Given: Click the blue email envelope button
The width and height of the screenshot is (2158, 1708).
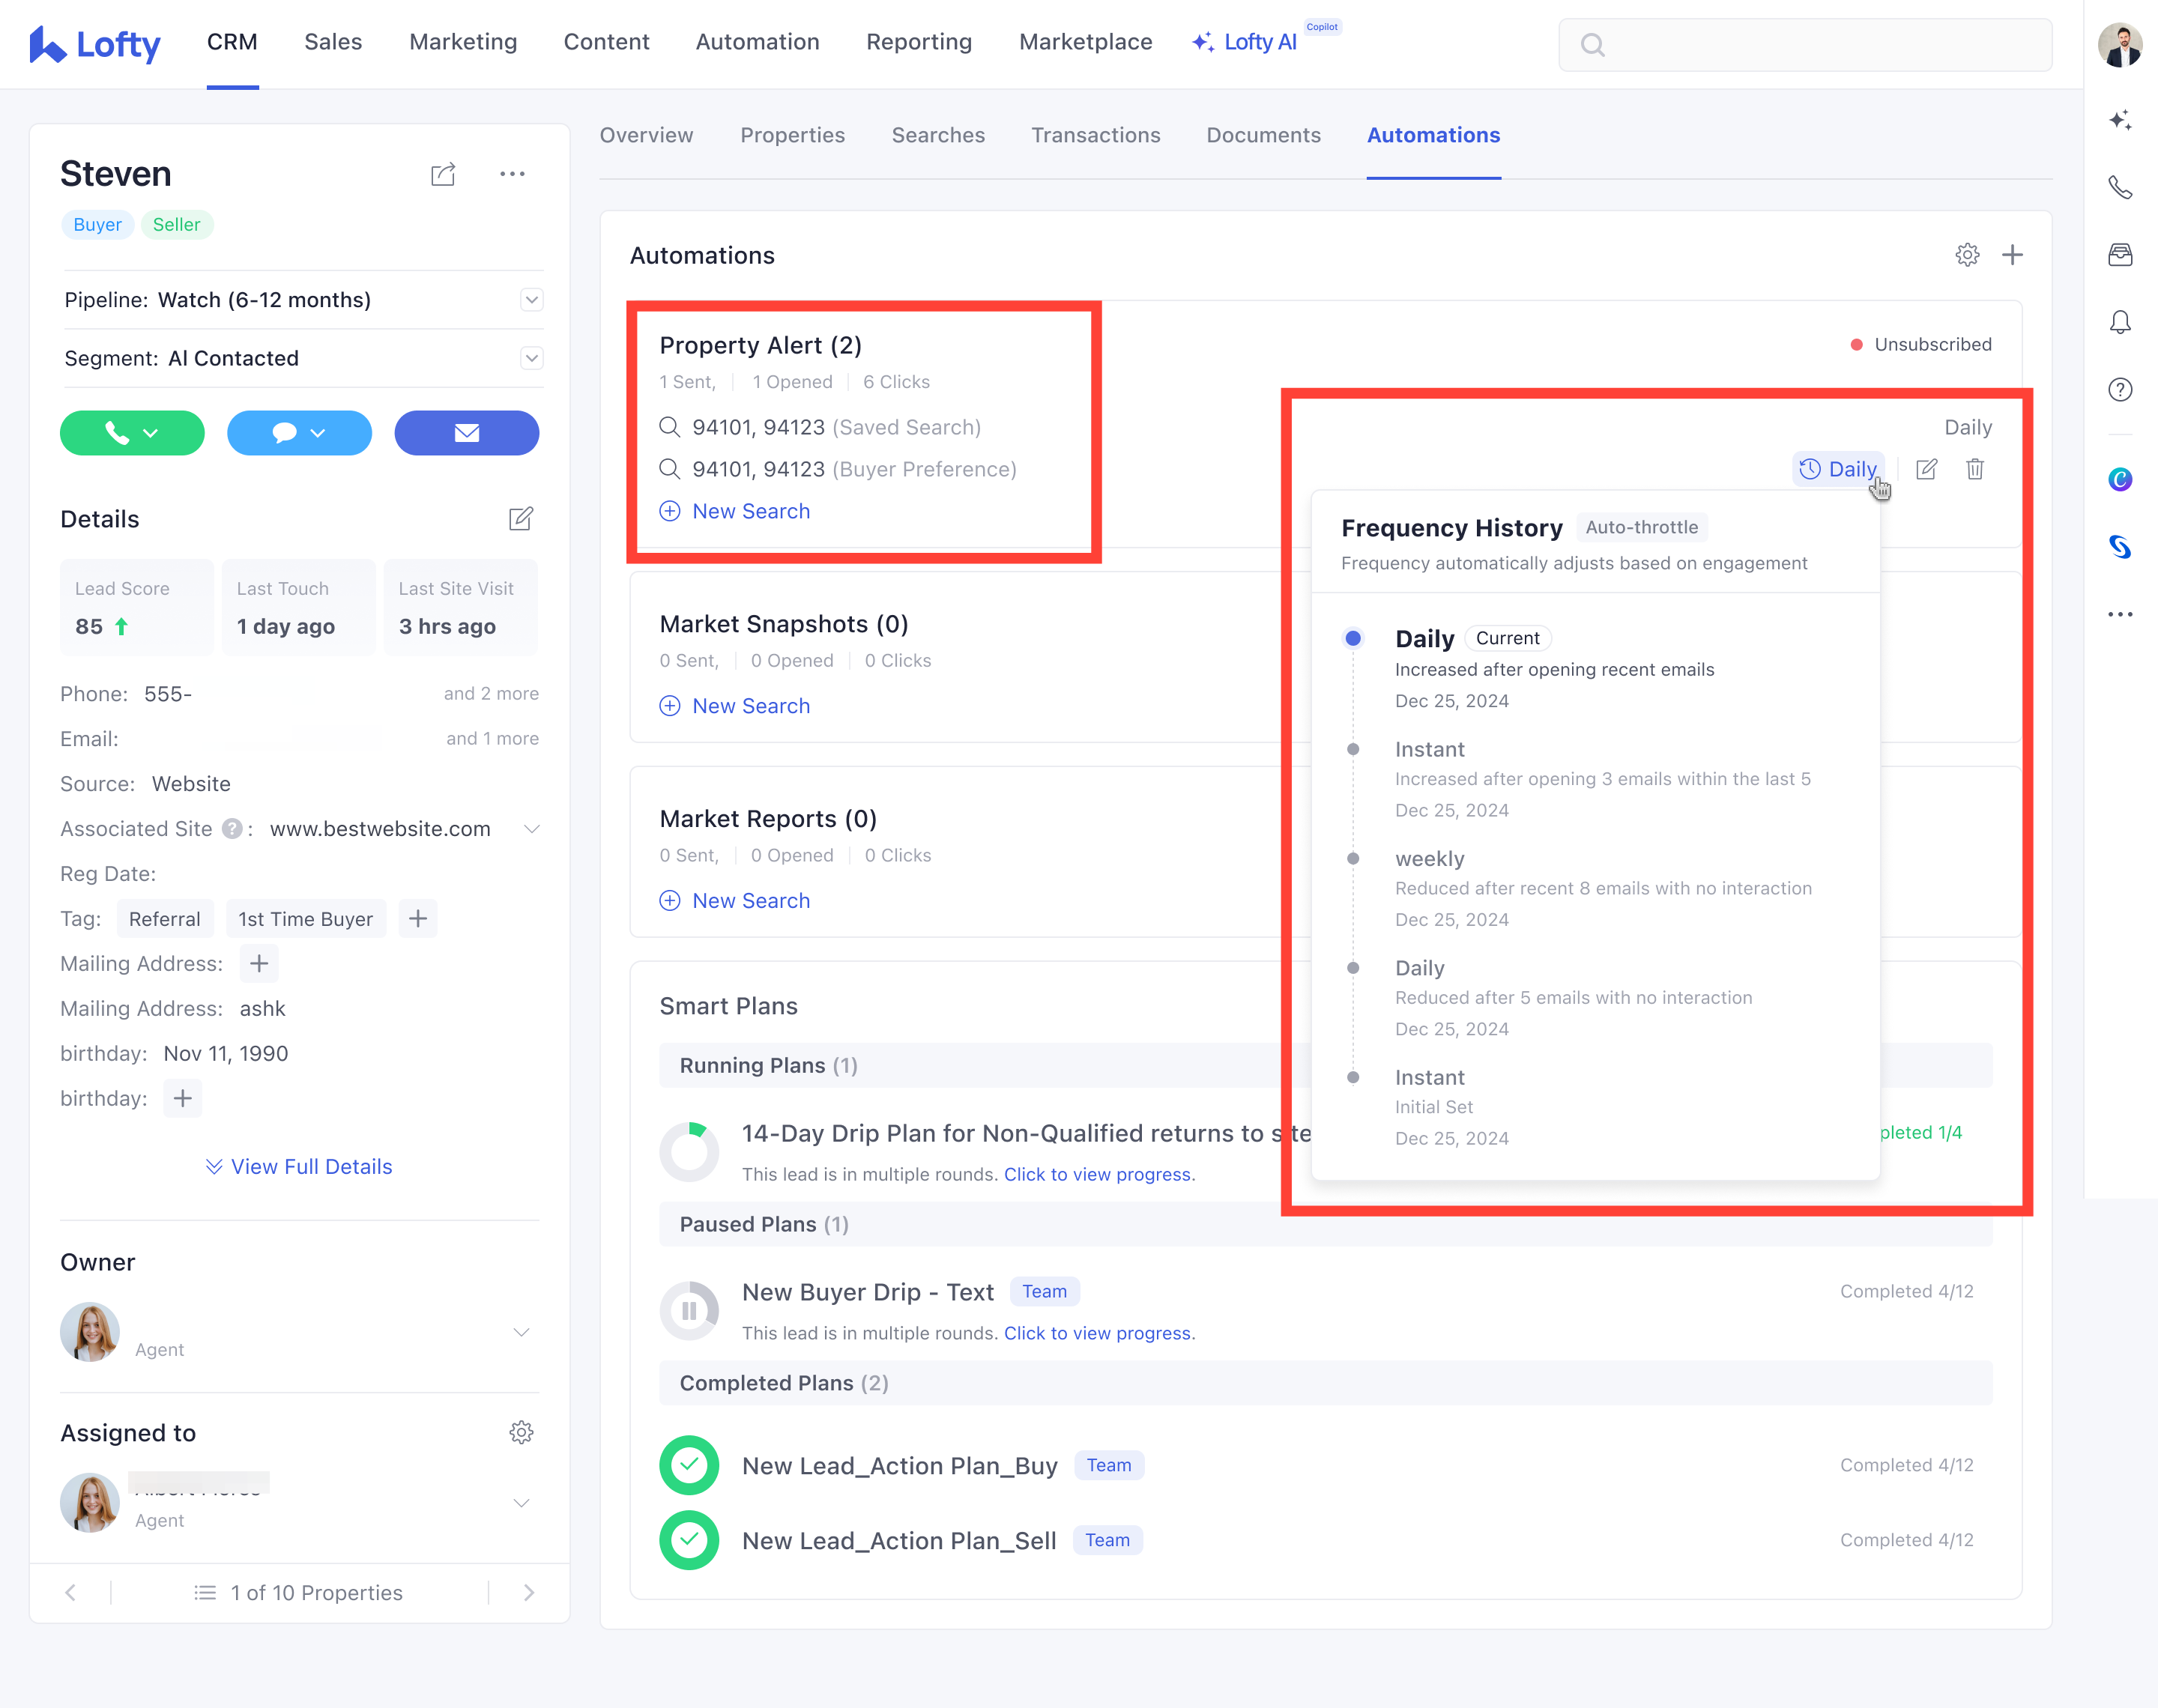Looking at the screenshot, I should [x=466, y=433].
